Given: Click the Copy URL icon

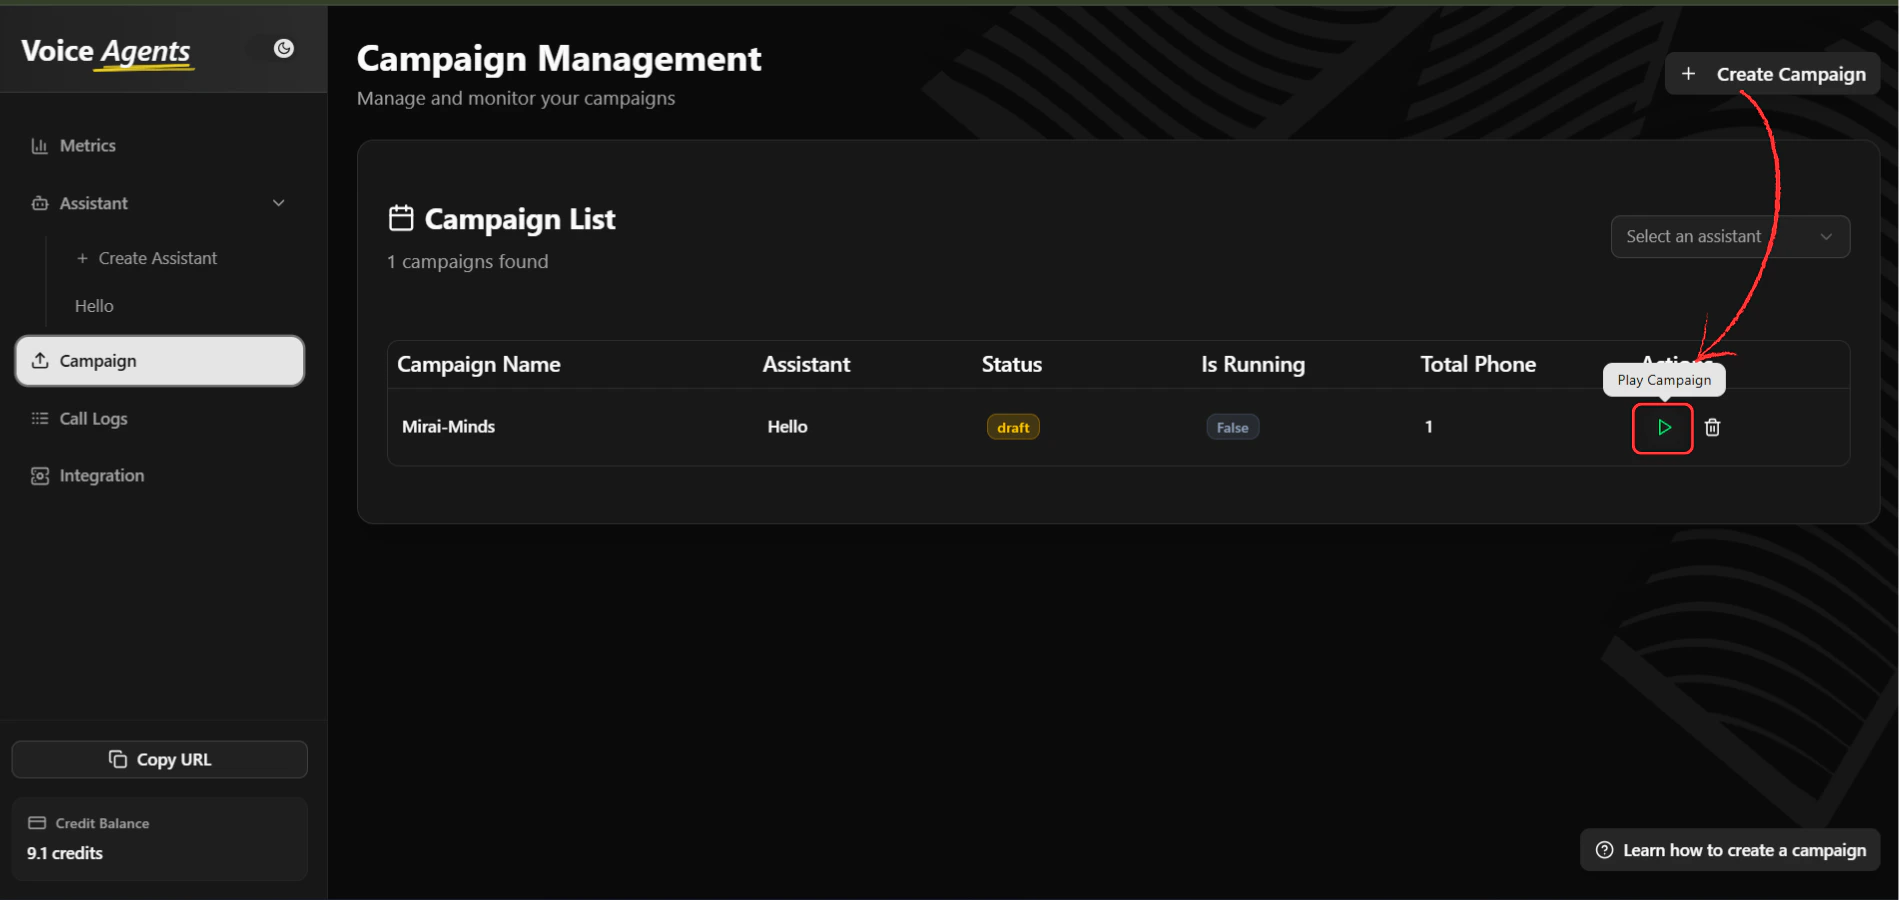Looking at the screenshot, I should tap(119, 759).
